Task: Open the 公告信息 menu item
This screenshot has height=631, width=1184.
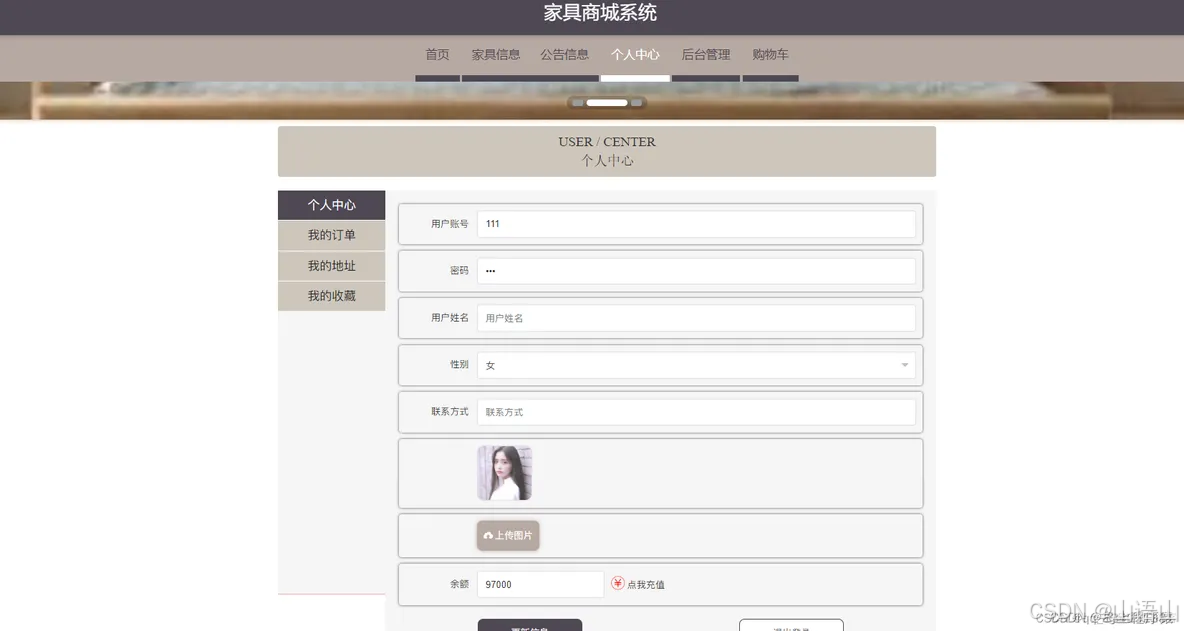Action: [564, 54]
